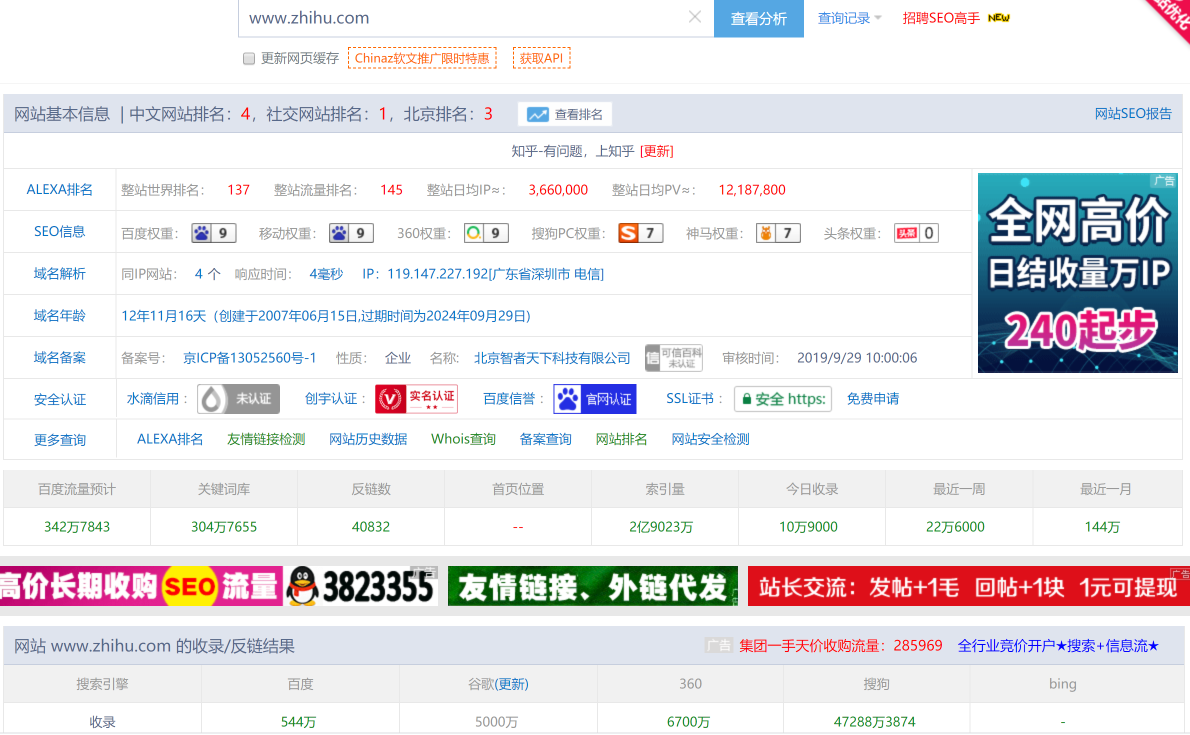Open the 域名备案 row tab
Viewport: 1190px width, 735px height.
(60, 358)
